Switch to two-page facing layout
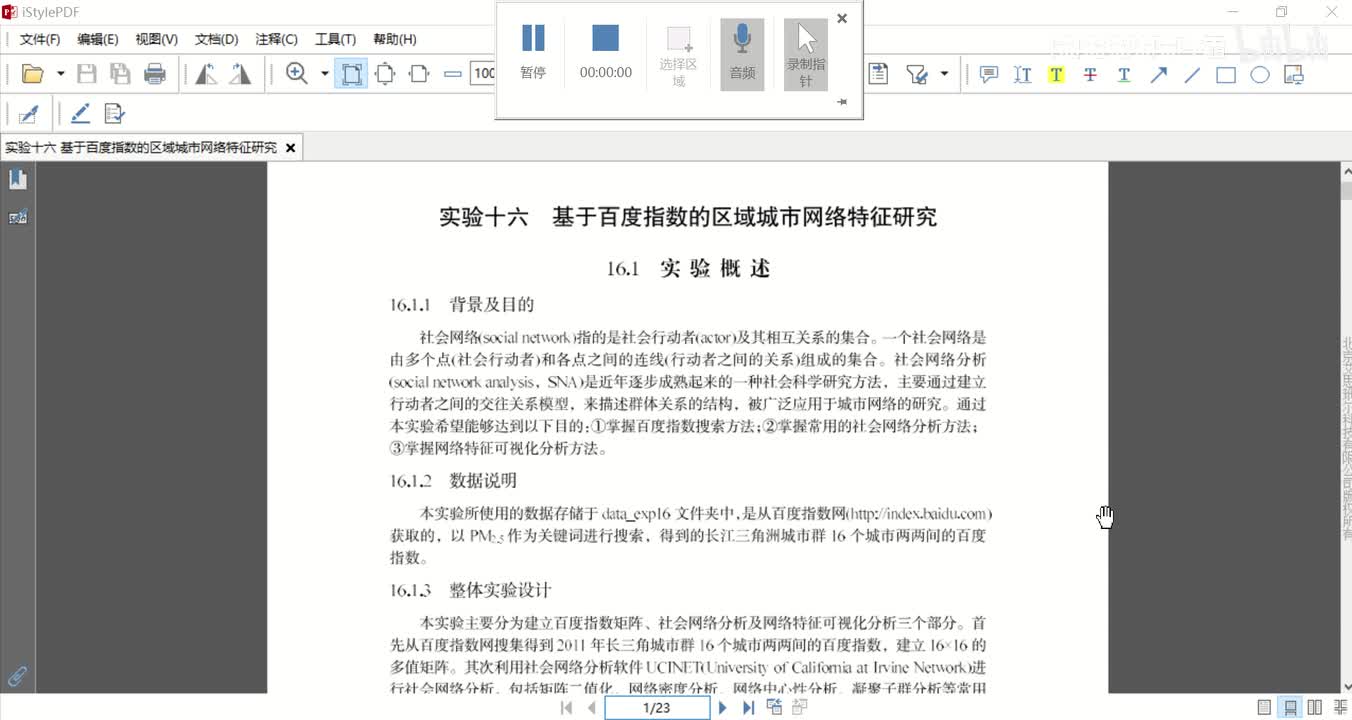1352x720 pixels. 1315,707
